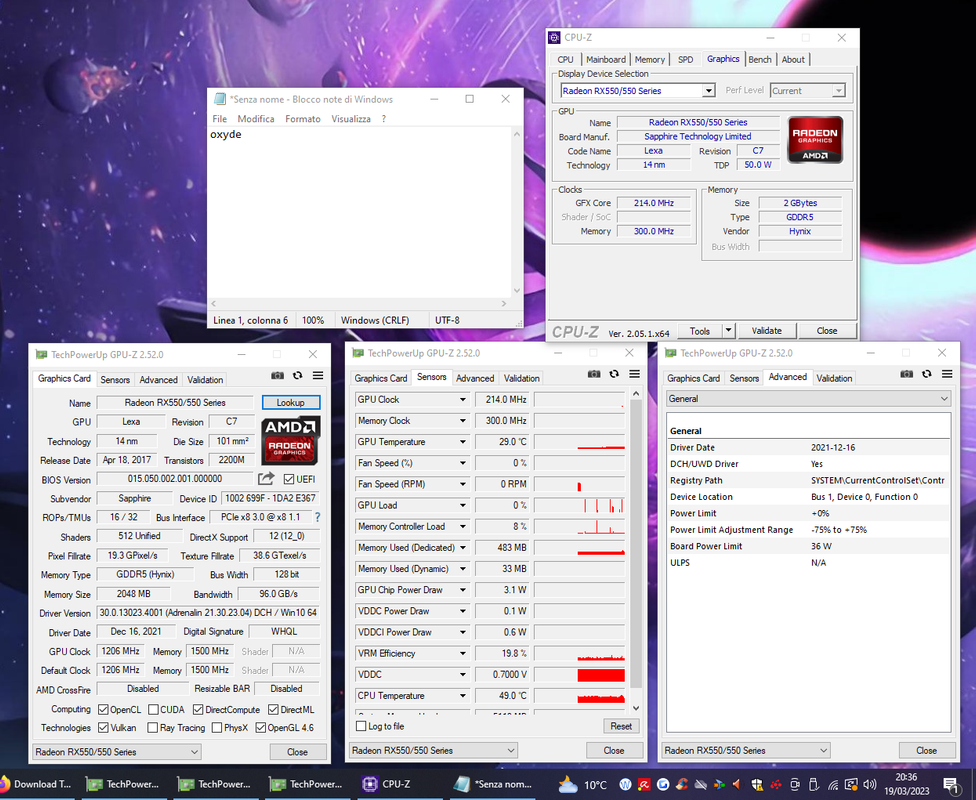Open GPU Load sensor dropdown arrow
The height and width of the screenshot is (800, 976).
pyautogui.click(x=462, y=506)
